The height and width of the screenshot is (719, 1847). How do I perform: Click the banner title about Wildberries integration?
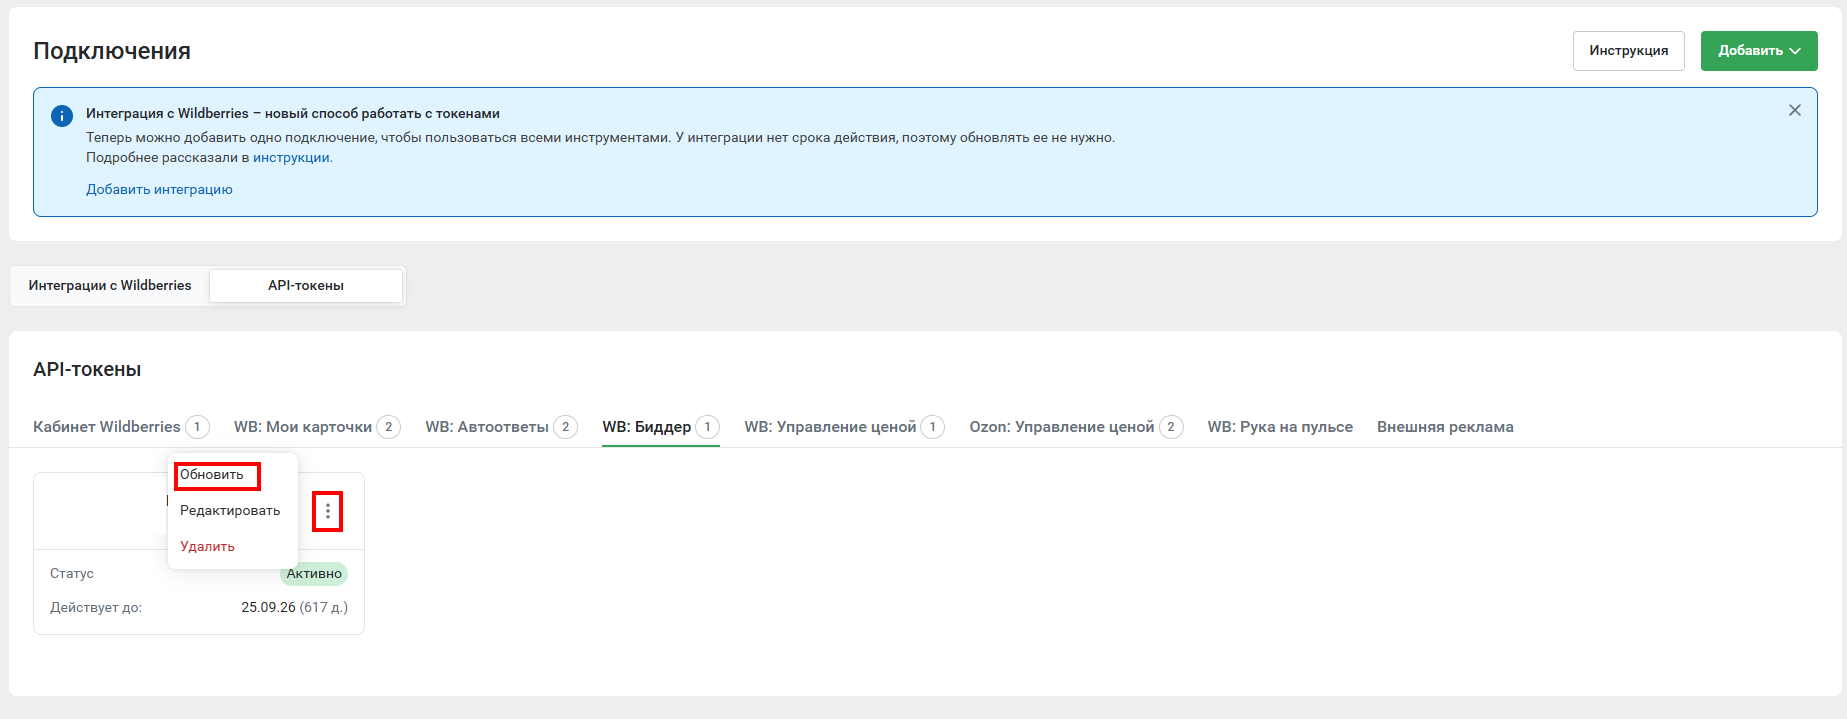293,113
